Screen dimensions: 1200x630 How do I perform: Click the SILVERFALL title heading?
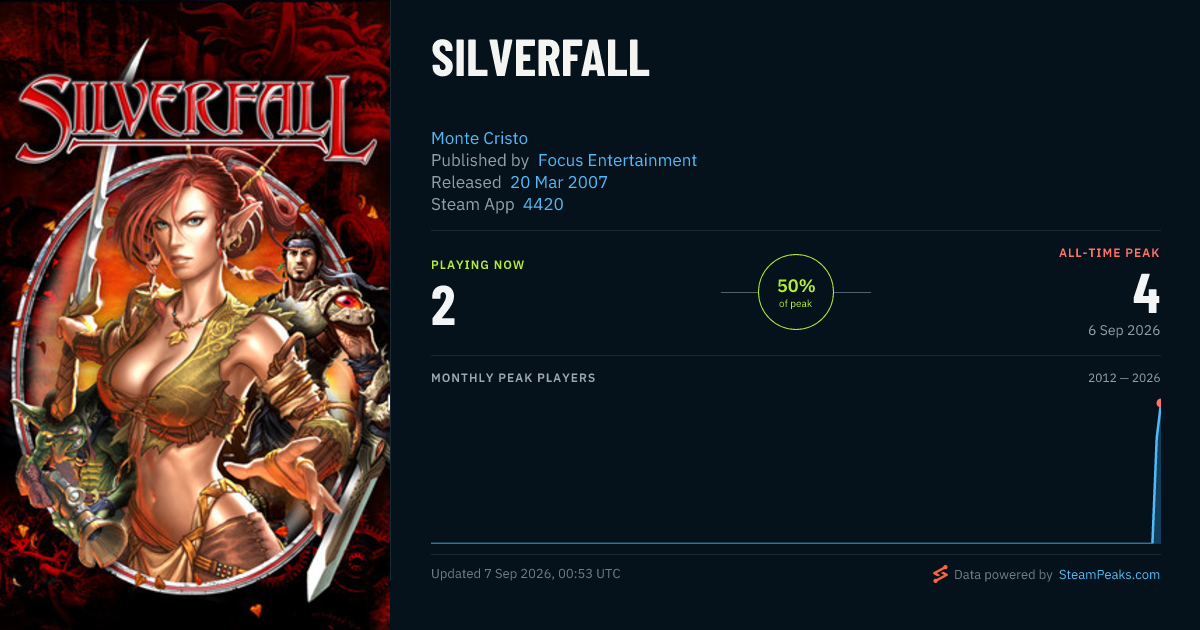[540, 59]
